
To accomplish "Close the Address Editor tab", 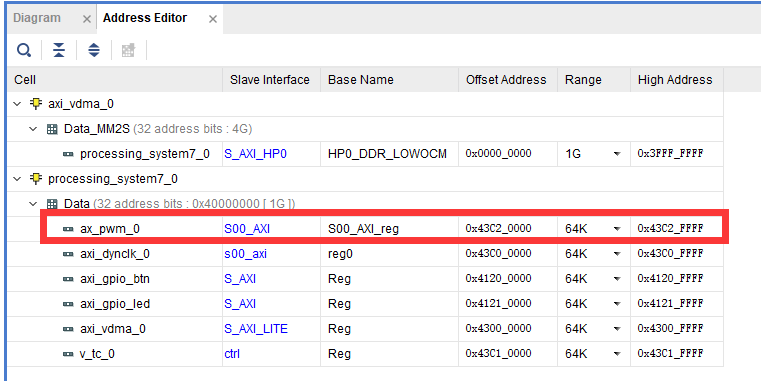I will [x=213, y=19].
